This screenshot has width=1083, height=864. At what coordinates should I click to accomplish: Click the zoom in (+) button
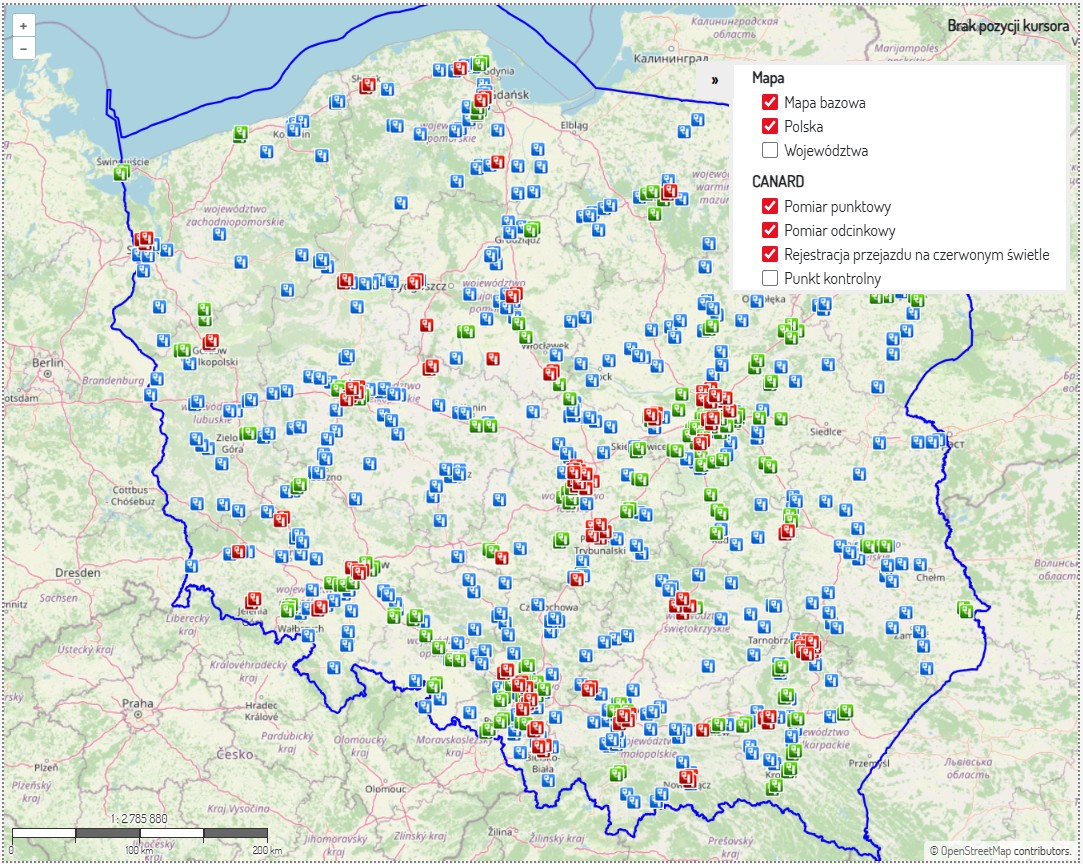21,26
